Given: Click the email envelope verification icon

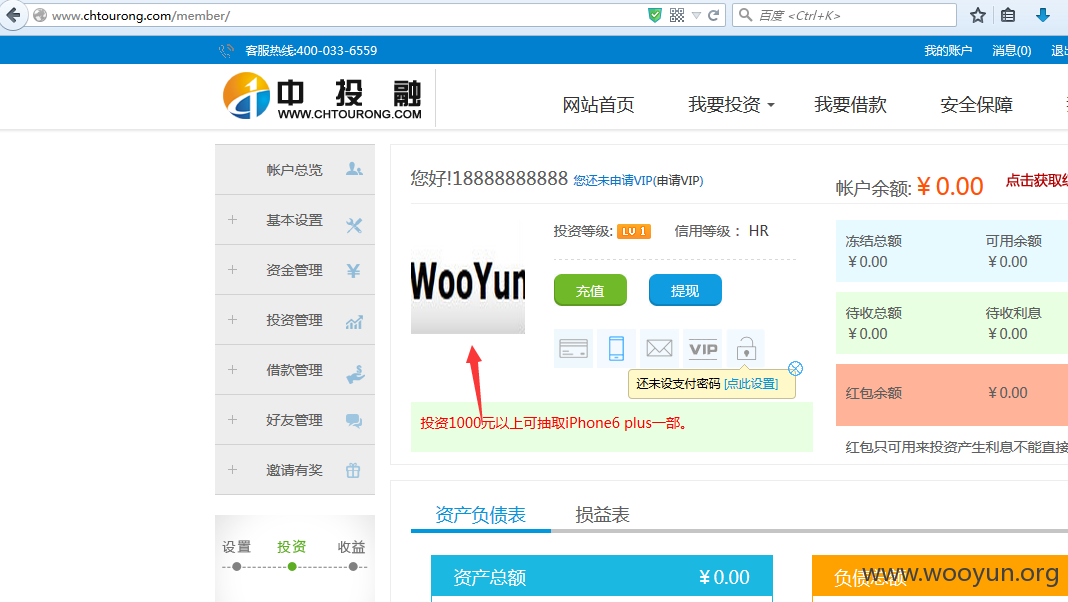Looking at the screenshot, I should (659, 349).
